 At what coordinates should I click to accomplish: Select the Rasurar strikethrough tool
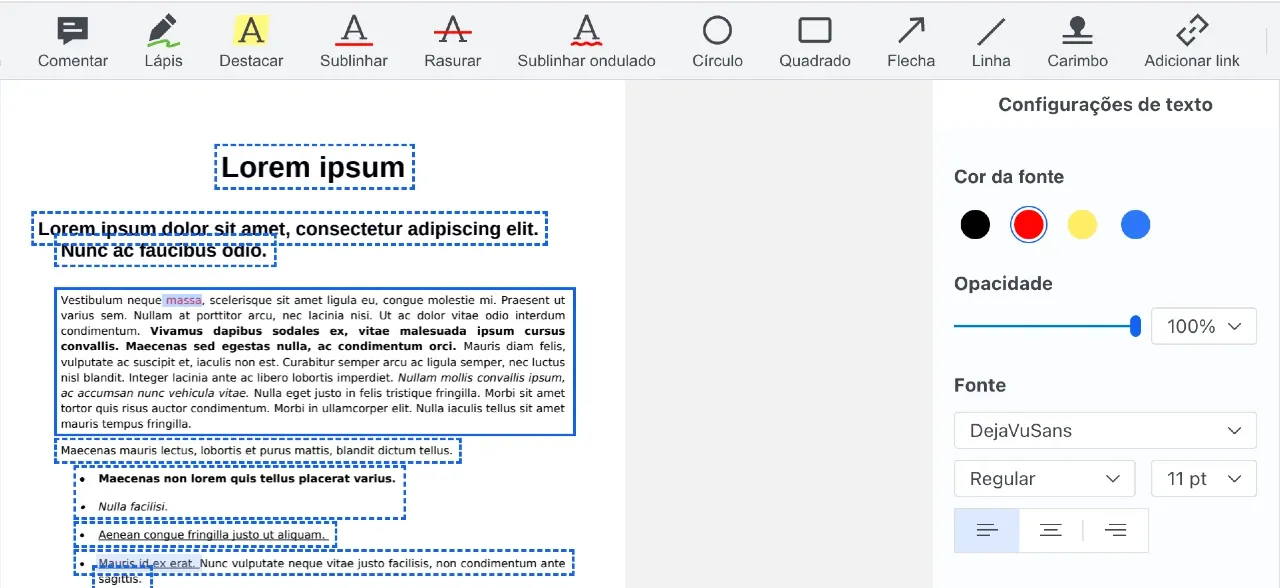(452, 42)
